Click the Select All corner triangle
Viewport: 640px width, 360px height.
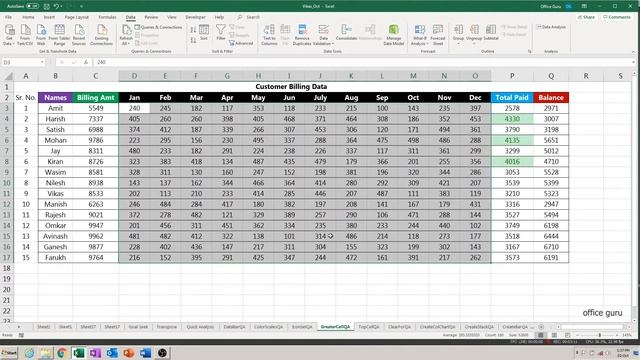(x=8, y=76)
